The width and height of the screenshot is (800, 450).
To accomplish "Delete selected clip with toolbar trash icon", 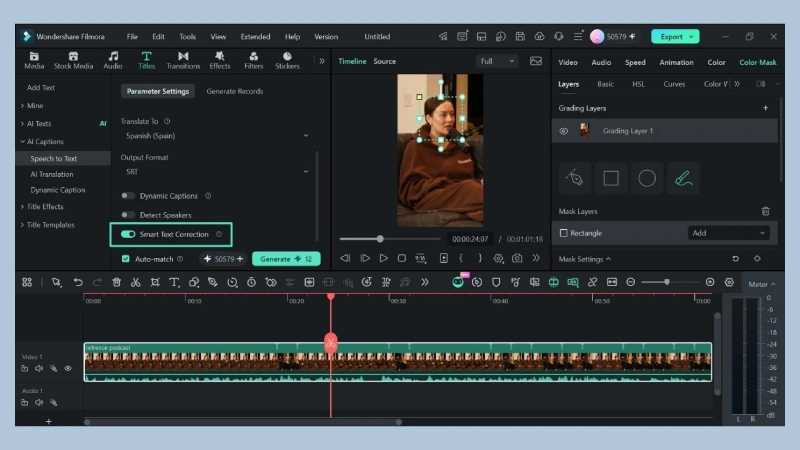I will [116, 282].
